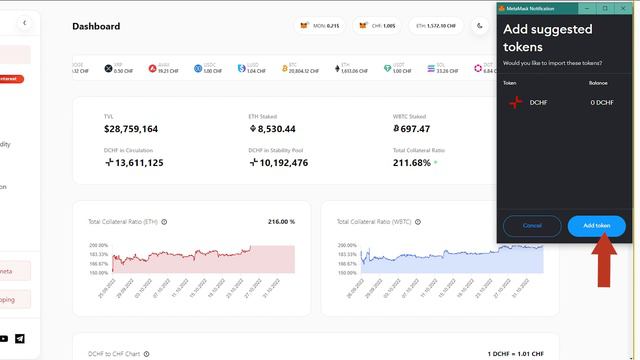Image resolution: width=640 pixels, height=360 pixels.
Task: Click the LUSD ticker icon
Action: 241,68
